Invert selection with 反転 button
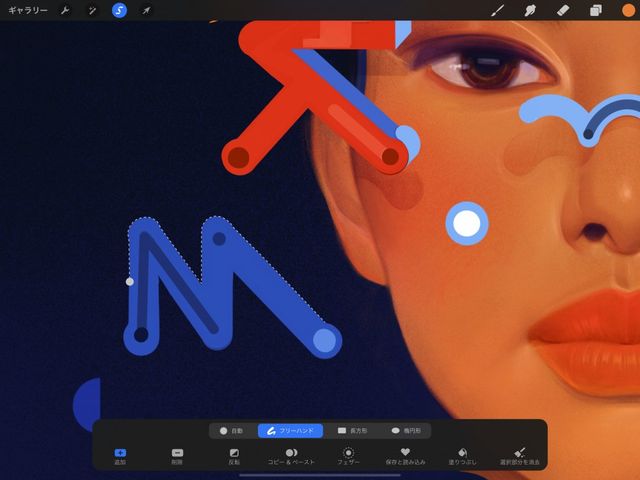 [234, 456]
